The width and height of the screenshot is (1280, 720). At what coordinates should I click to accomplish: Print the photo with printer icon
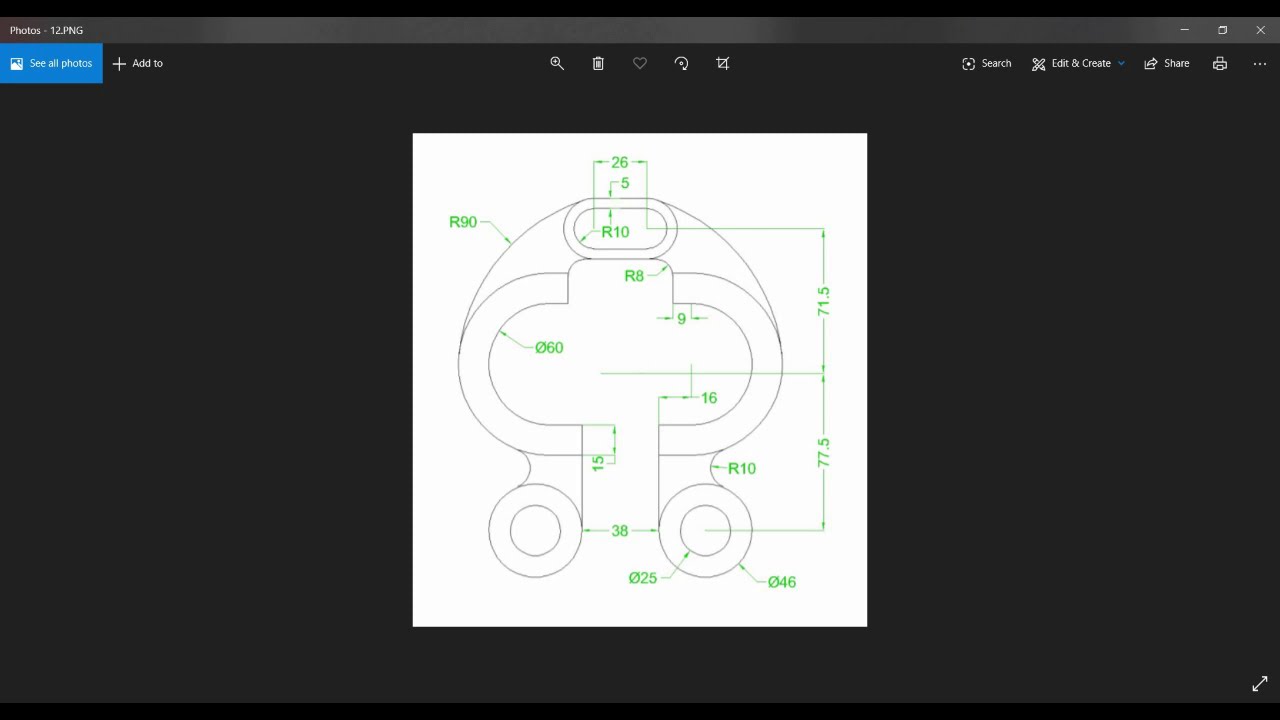(x=1220, y=63)
